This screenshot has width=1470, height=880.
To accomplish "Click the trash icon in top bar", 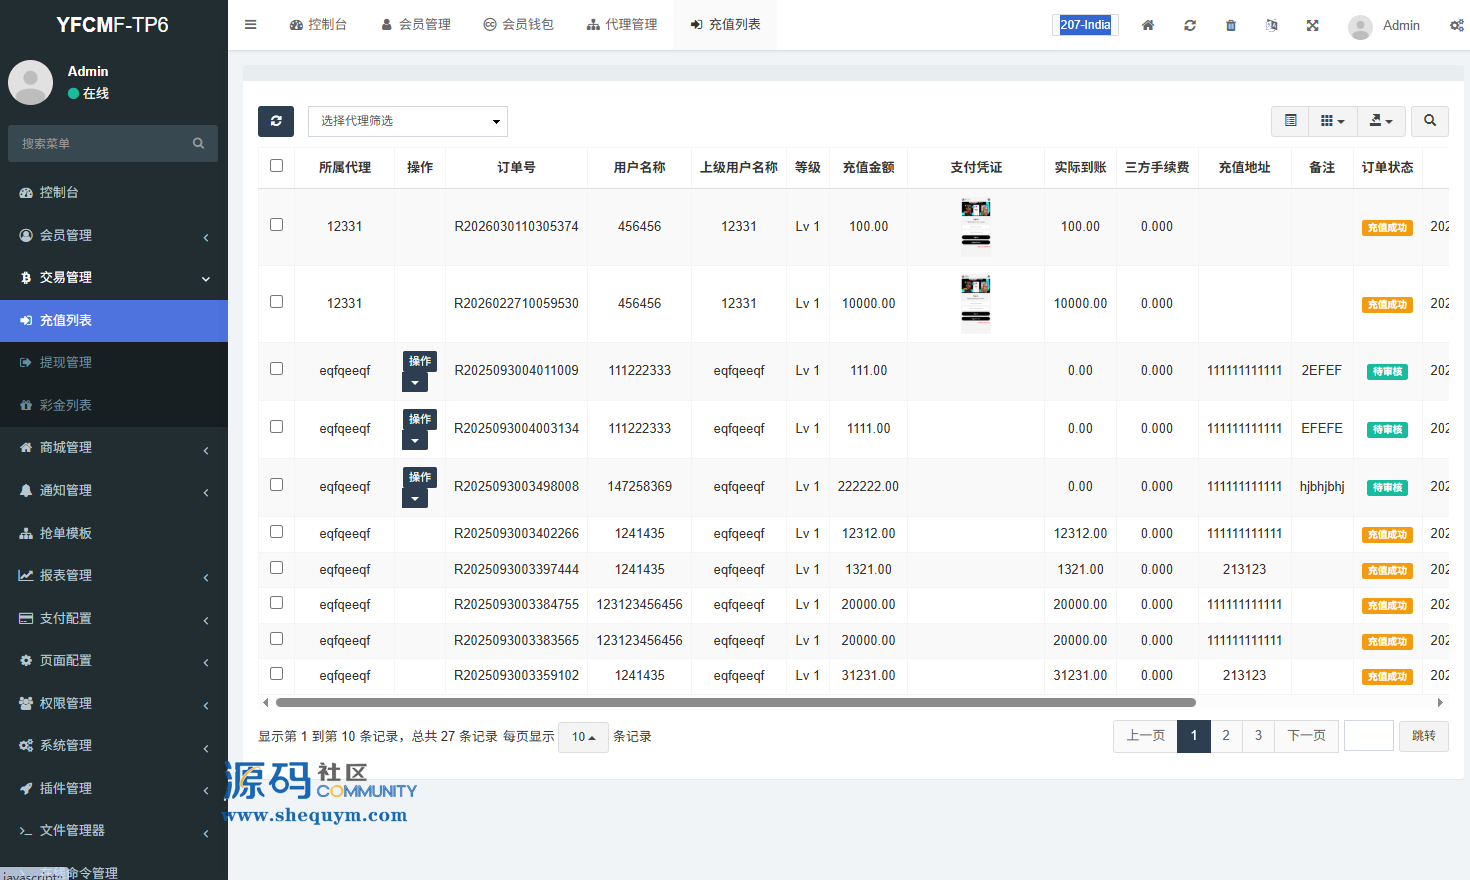I will 1230,25.
